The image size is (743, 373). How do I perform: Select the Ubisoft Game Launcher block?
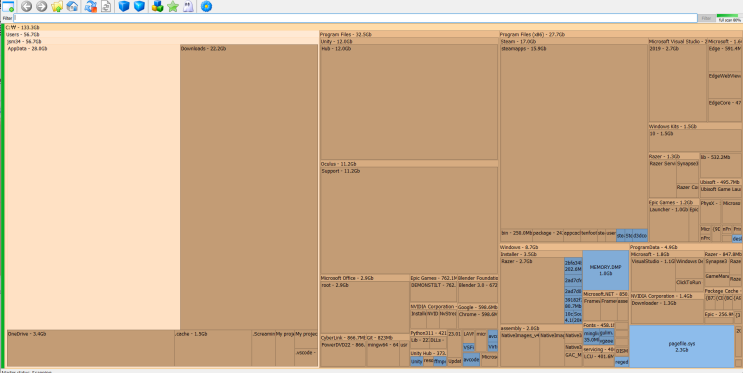tap(721, 191)
